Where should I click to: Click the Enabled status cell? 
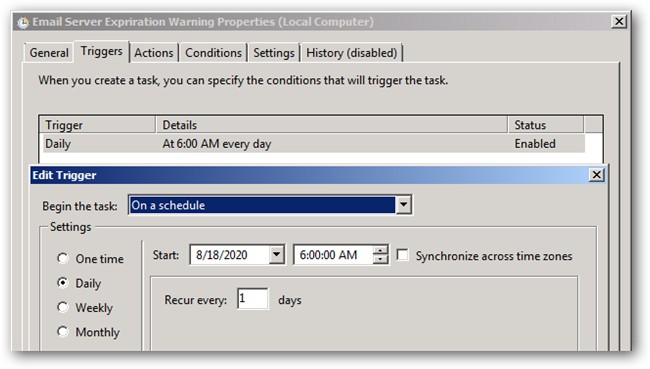[535, 144]
